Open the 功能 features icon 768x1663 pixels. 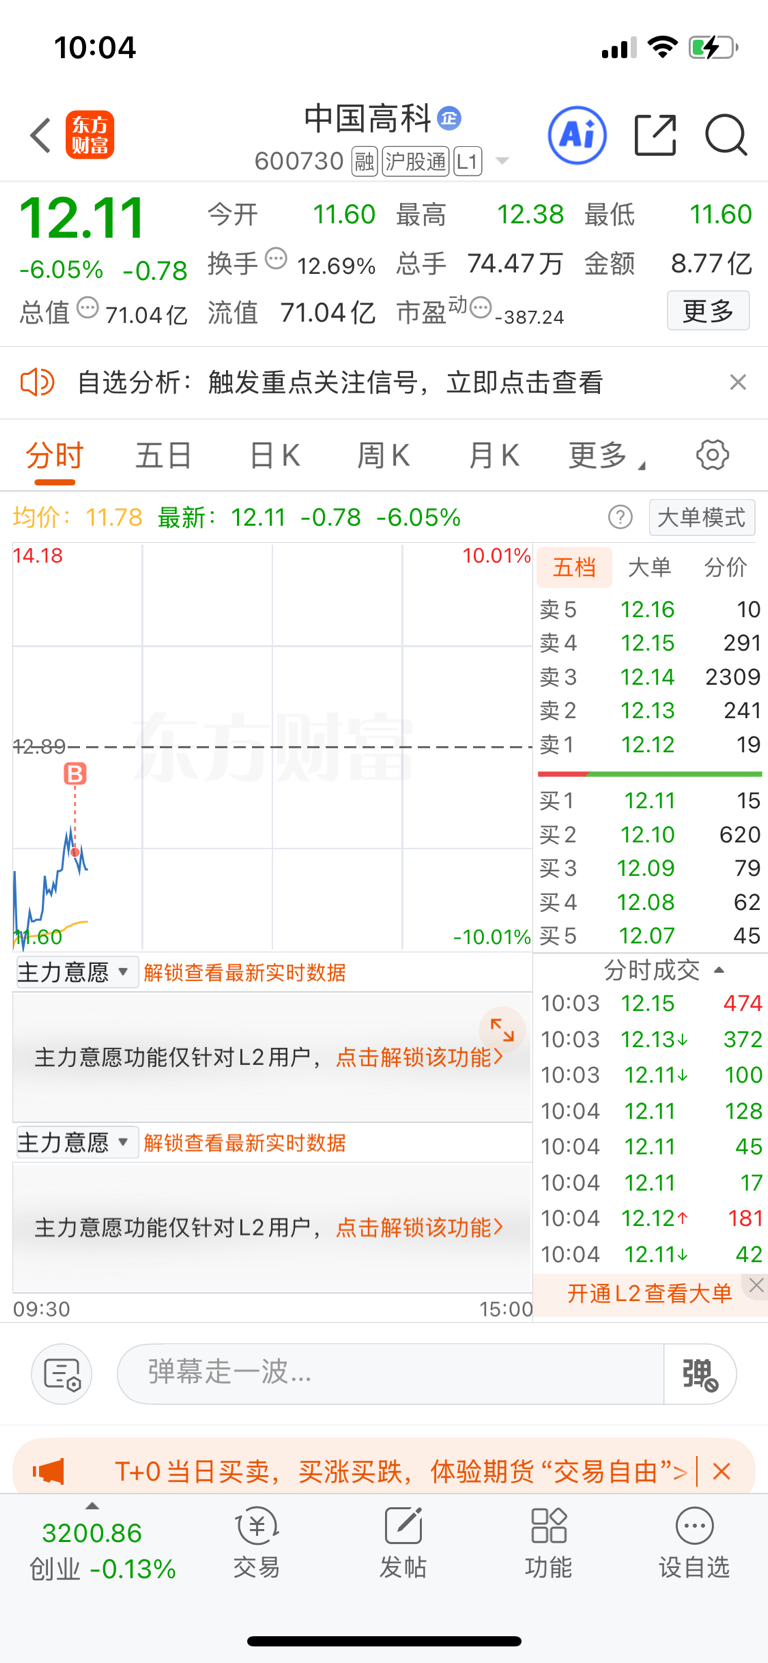(549, 1544)
